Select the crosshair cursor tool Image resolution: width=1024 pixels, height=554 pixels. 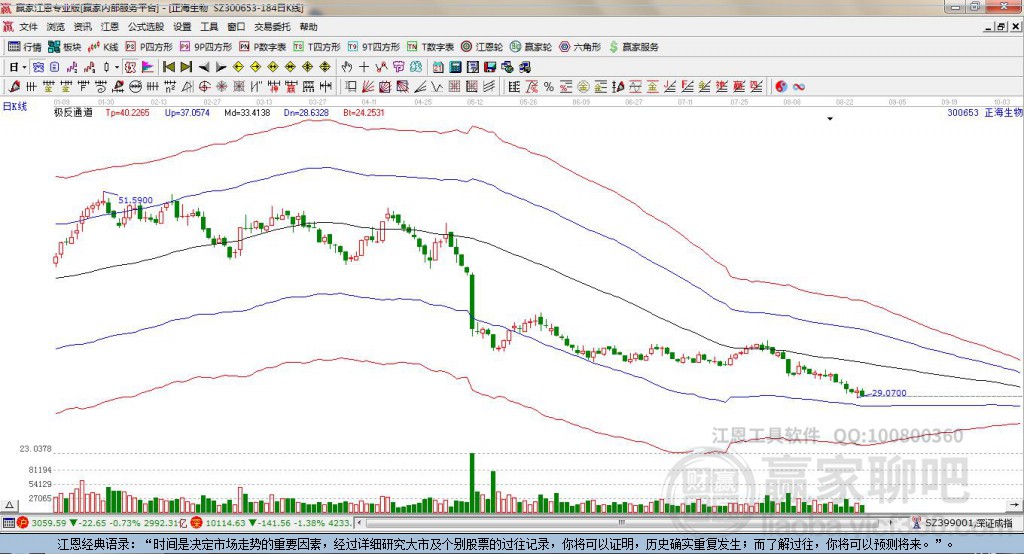click(364, 67)
